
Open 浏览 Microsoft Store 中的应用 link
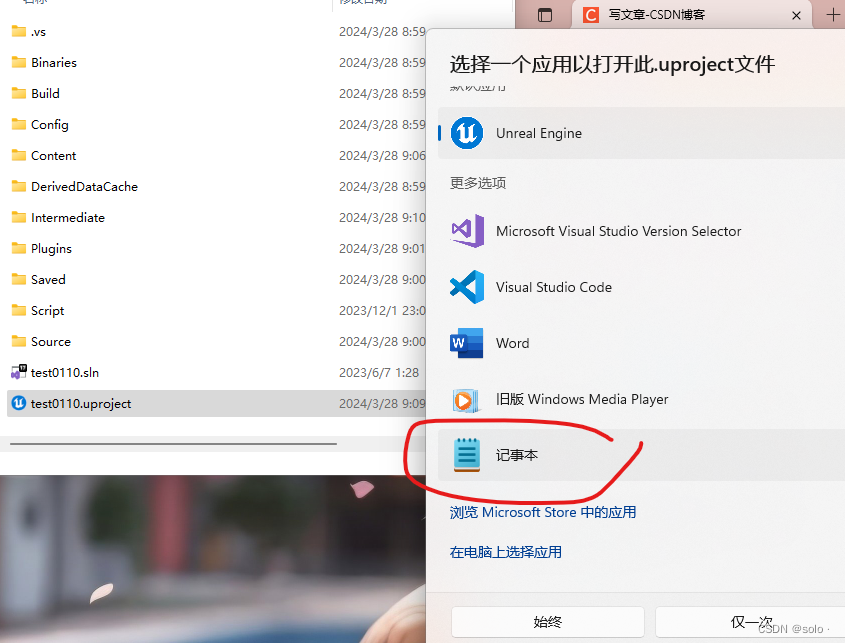tap(543, 512)
